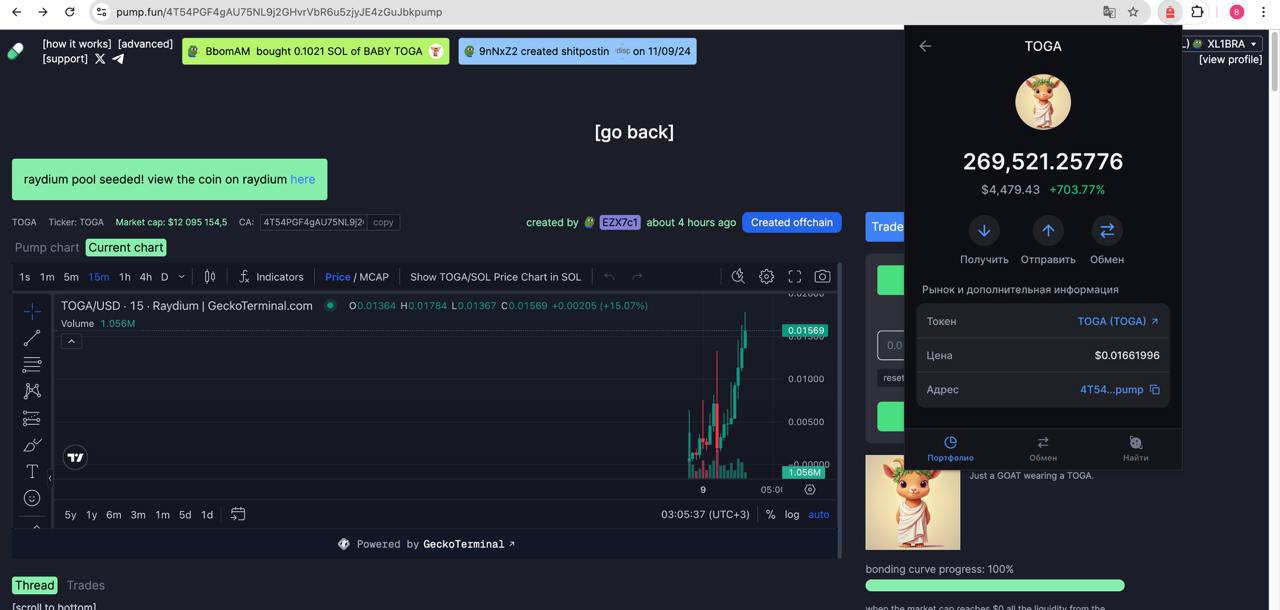Toggle auto scale on chart

tap(819, 514)
